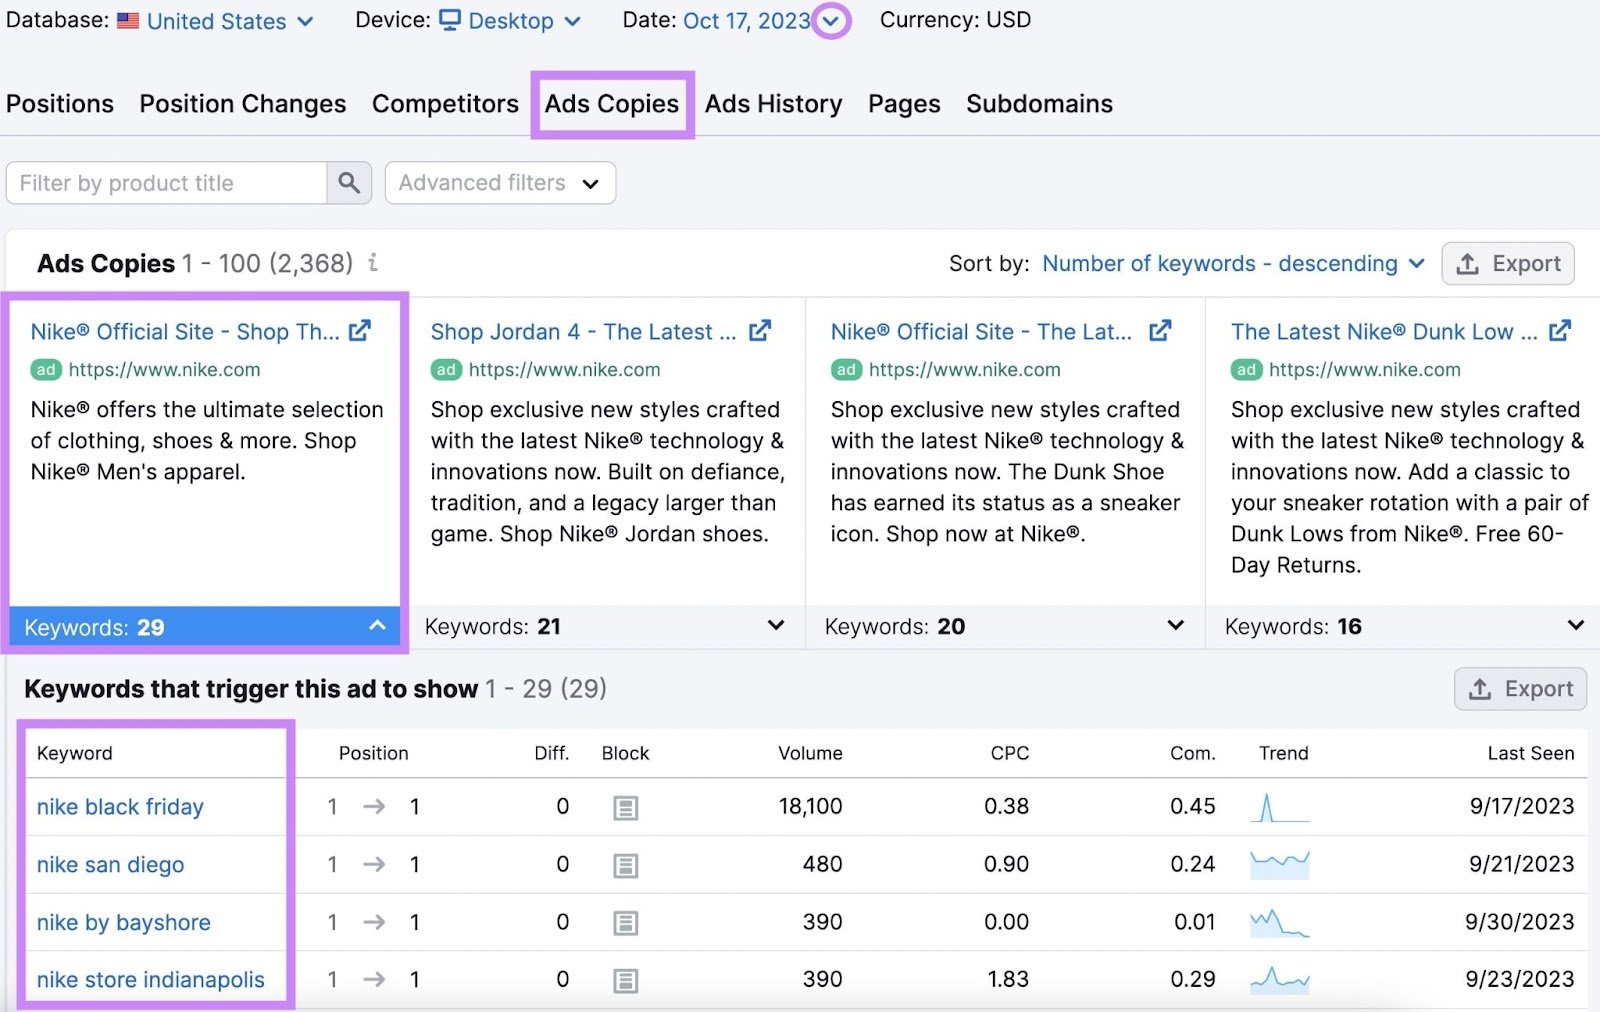Click the trend sparkline for nike black friday
This screenshot has width=1600, height=1012.
point(1282,806)
